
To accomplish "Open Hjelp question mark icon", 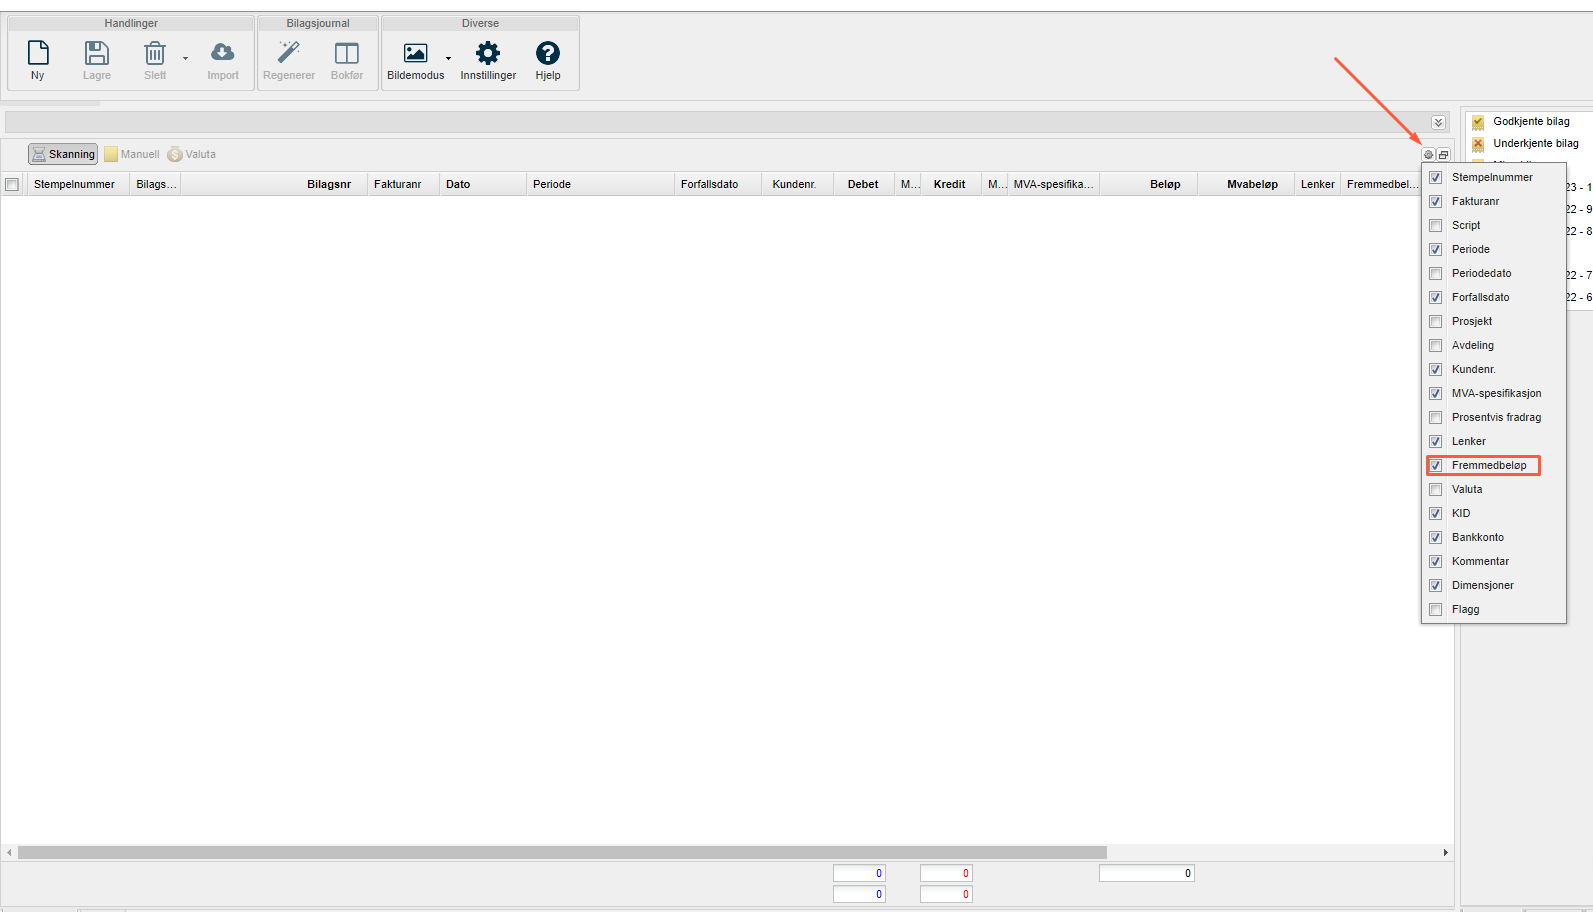I will coord(548,53).
